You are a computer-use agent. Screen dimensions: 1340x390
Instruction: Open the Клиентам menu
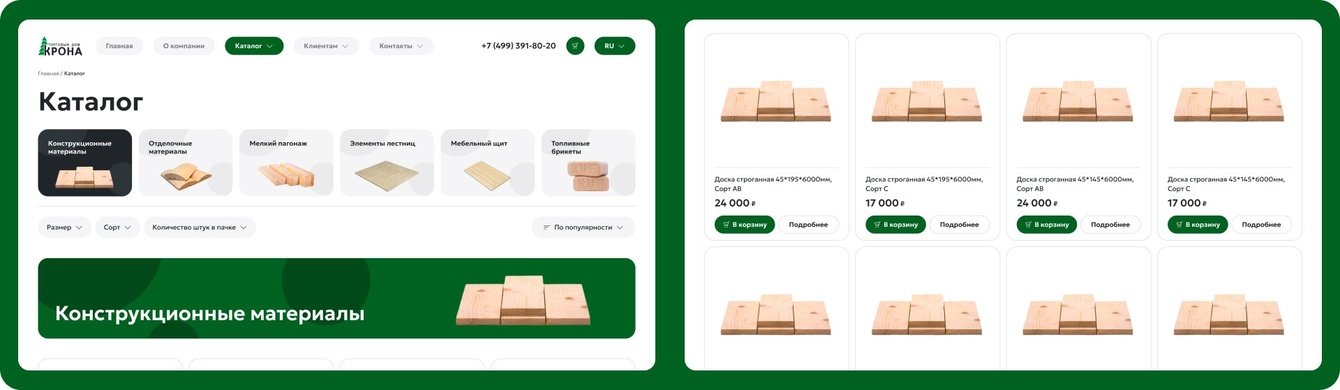coord(326,46)
